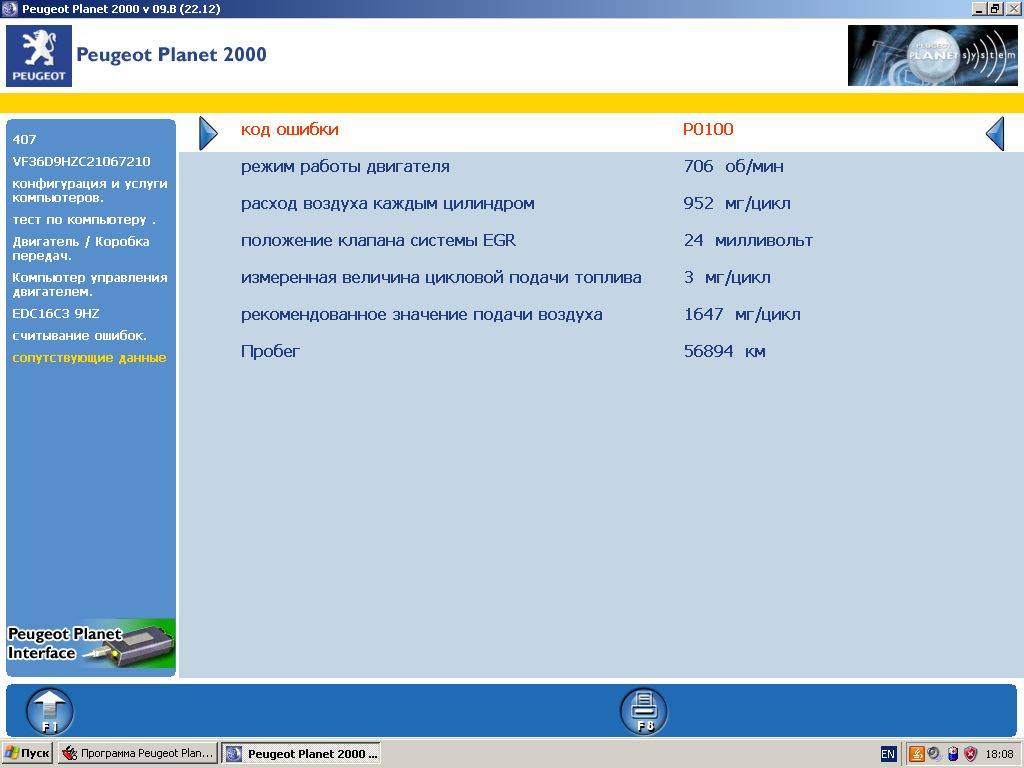This screenshot has height=768, width=1024.
Task: Click the тест по компьютеру sidebar entry
Action: [84, 219]
